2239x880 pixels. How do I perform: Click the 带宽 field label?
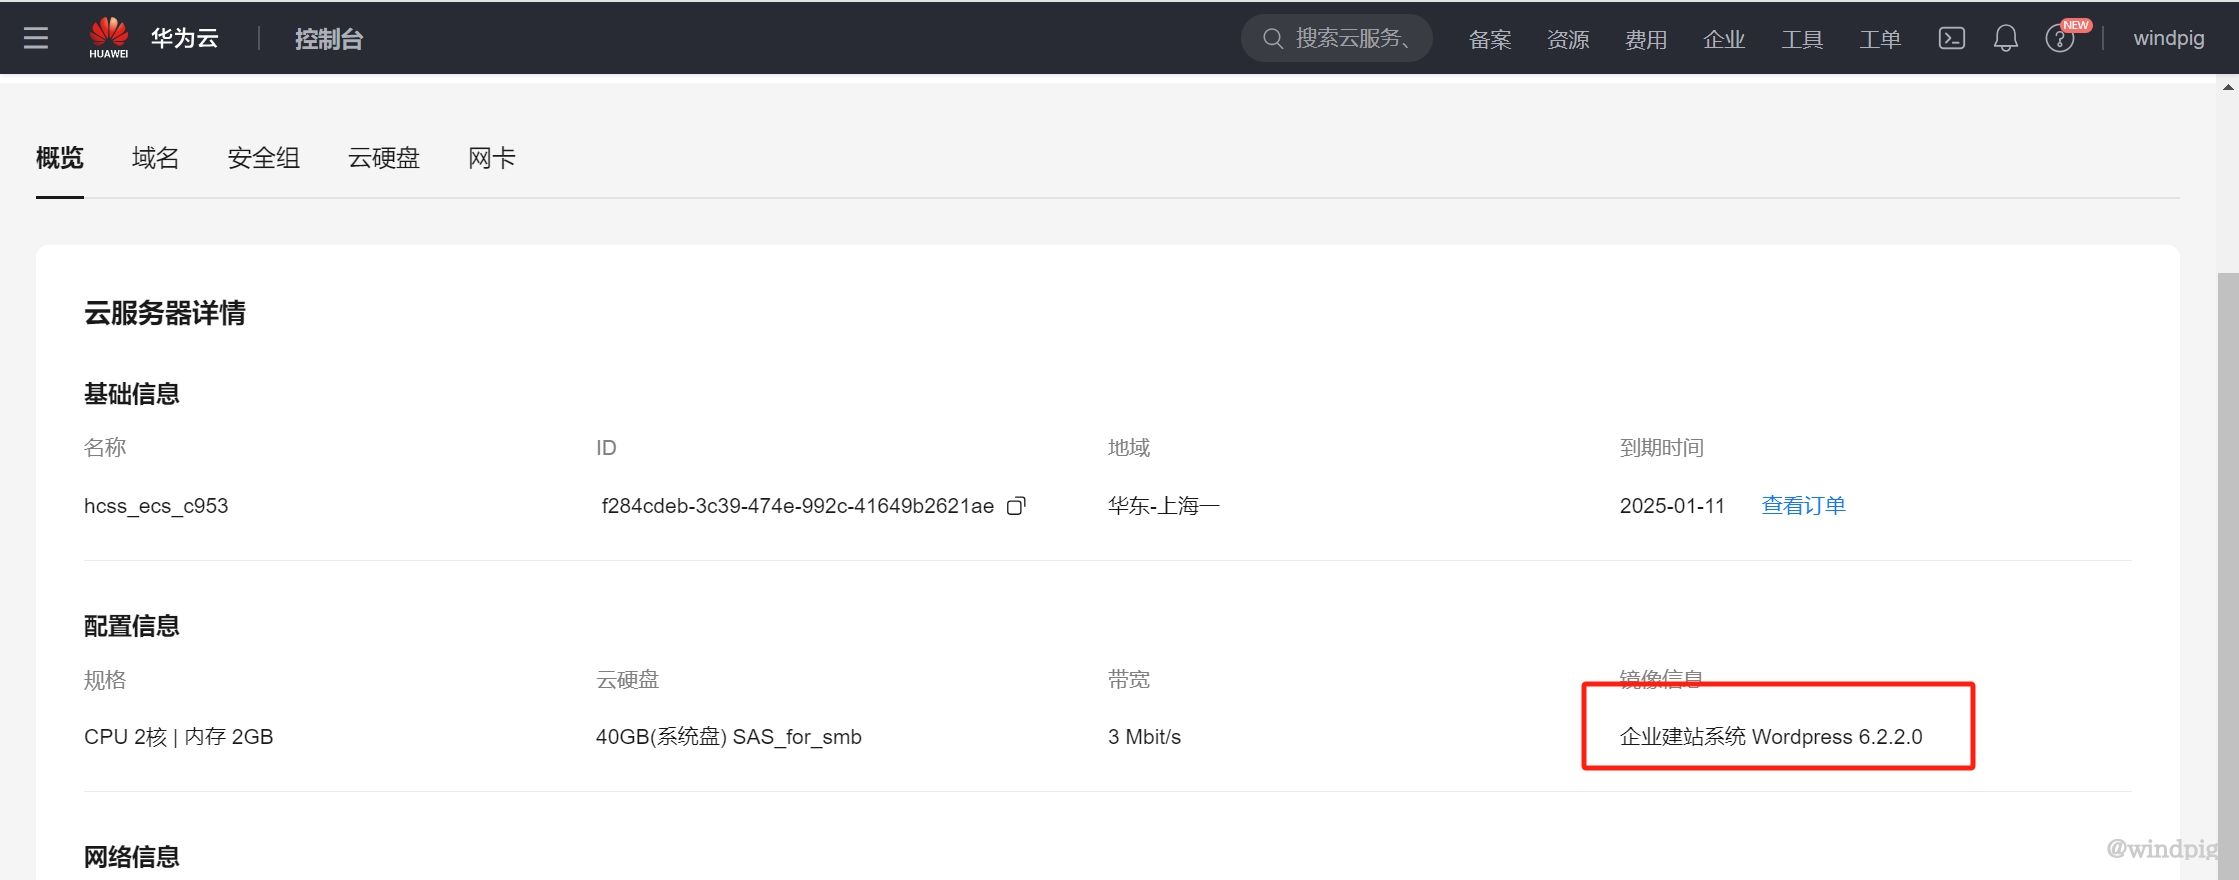click(x=1129, y=680)
